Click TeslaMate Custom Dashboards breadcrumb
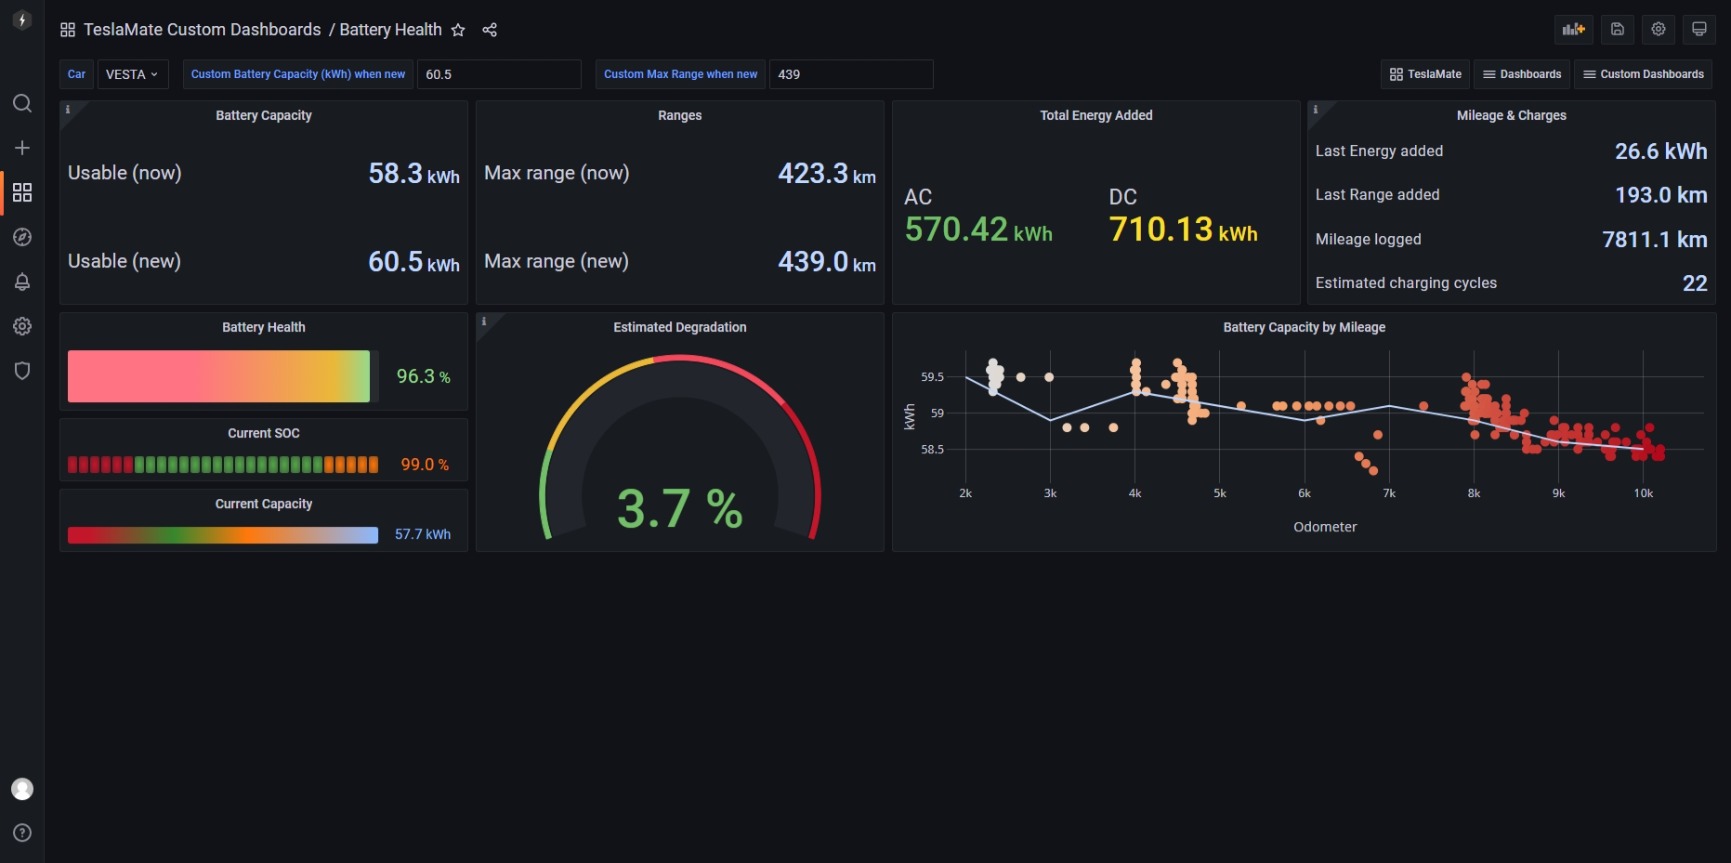This screenshot has height=863, width=1731. pyautogui.click(x=202, y=30)
